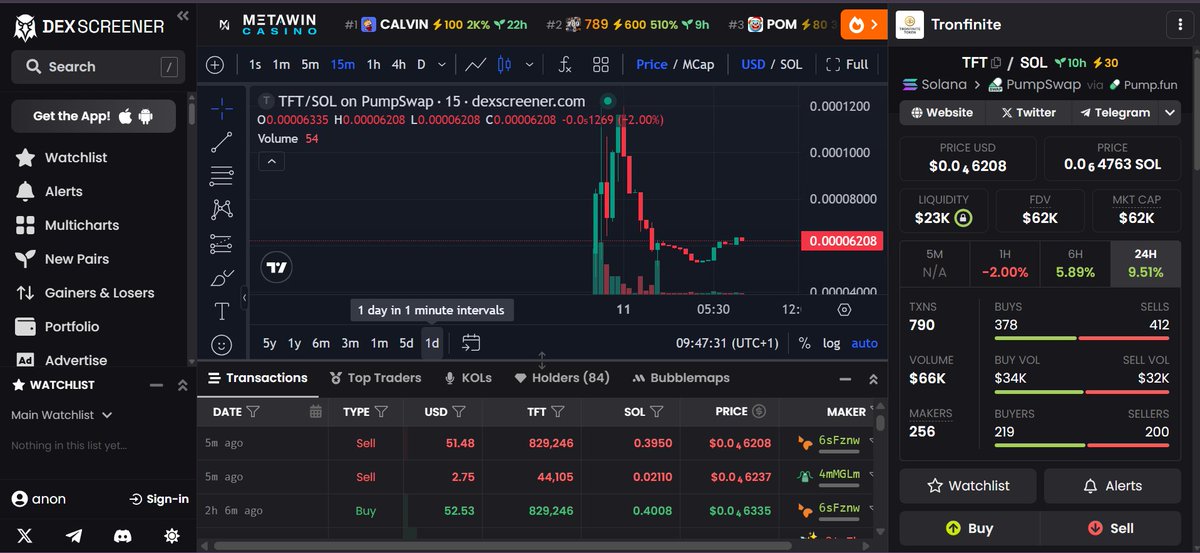Open the forecasting and measurement tools
Image resolution: width=1200 pixels, height=553 pixels.
pyautogui.click(x=222, y=244)
